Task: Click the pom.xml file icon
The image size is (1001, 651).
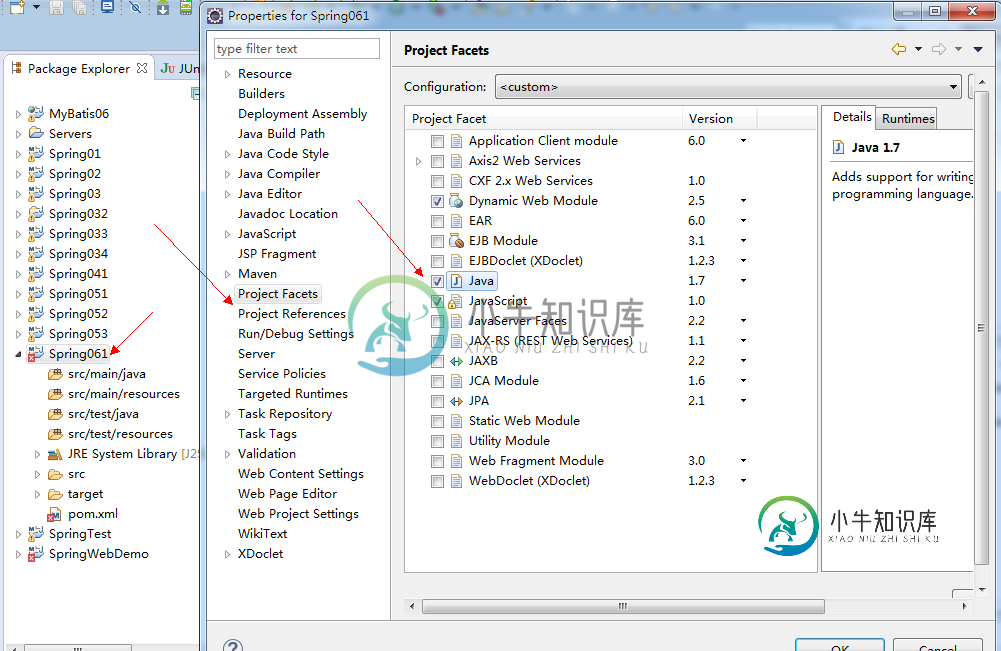Action: click(x=55, y=514)
